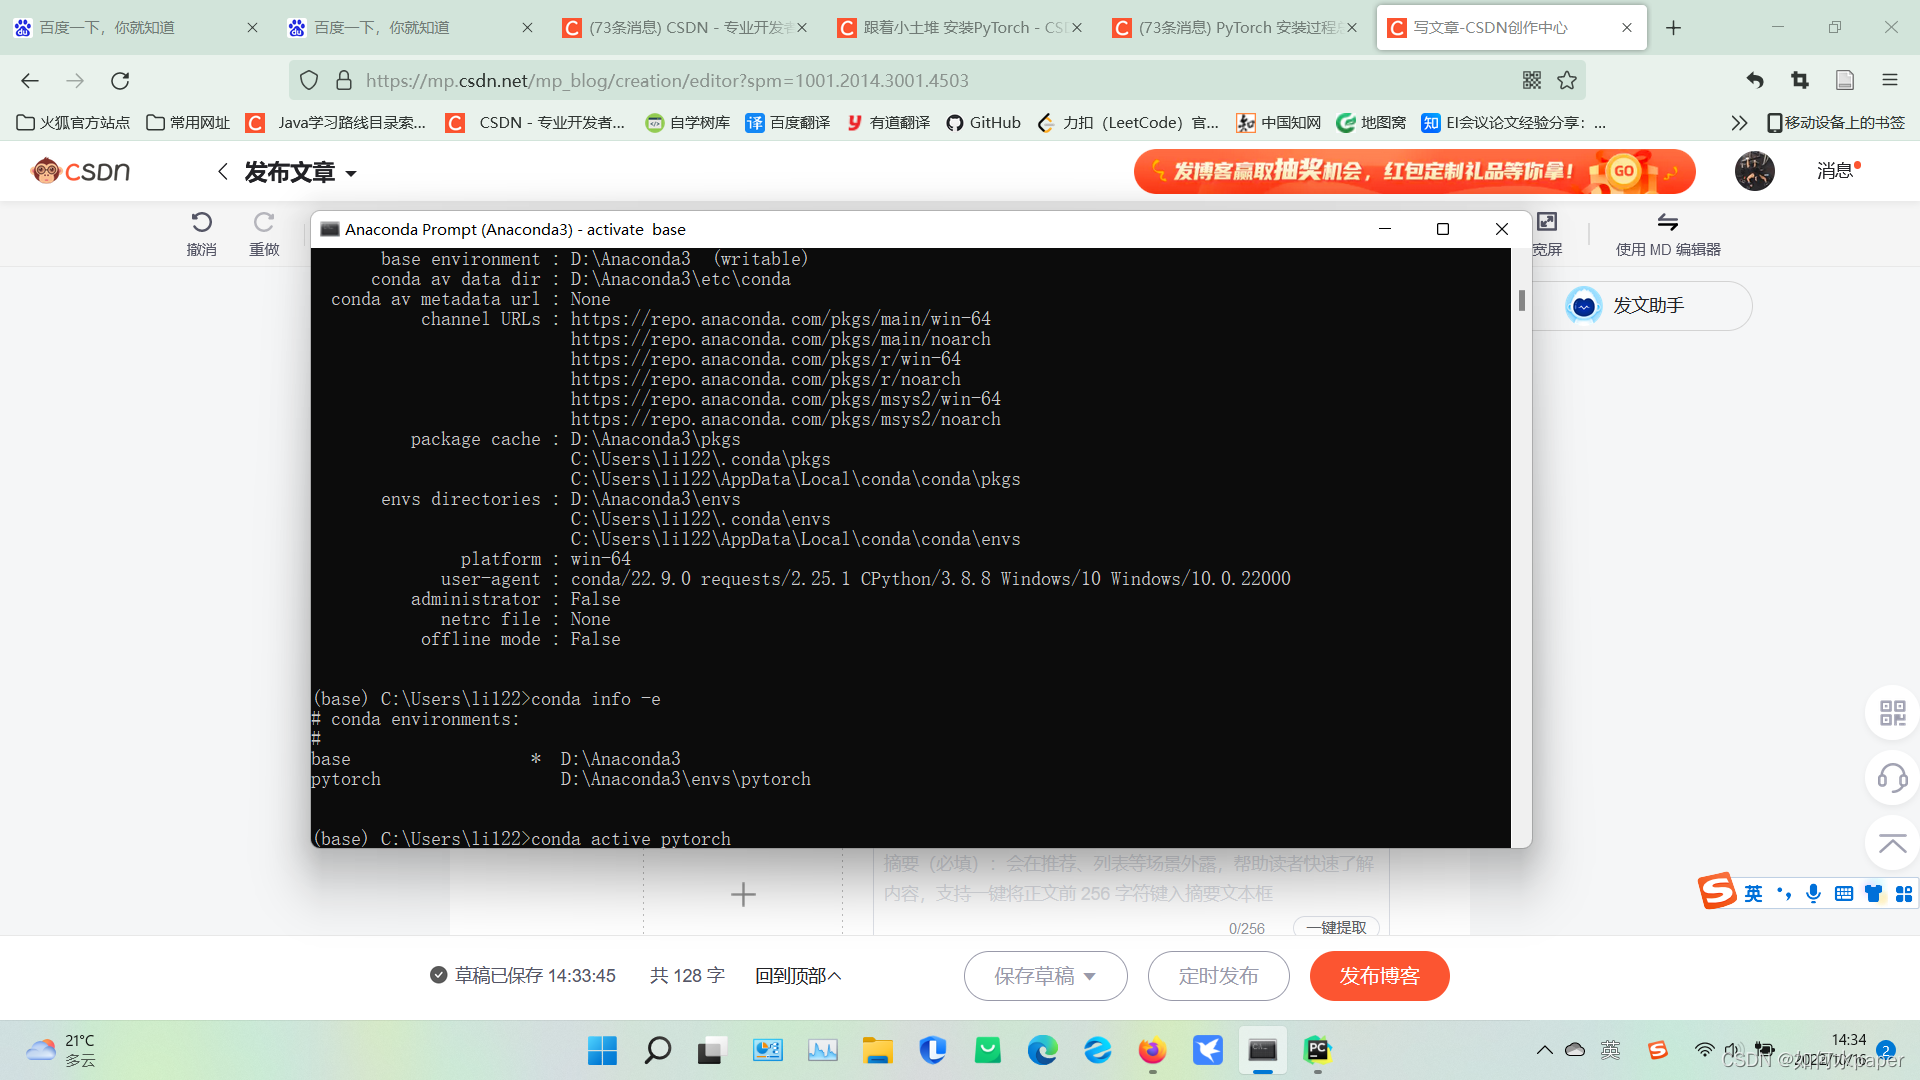Expand the 发文章 dropdown arrow

[350, 172]
